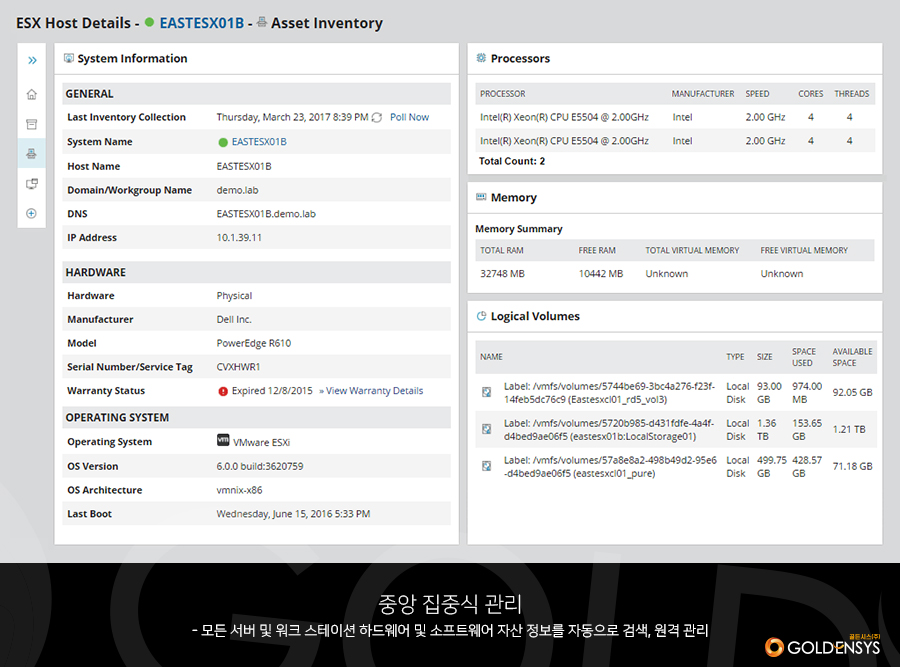
Task: Click the 32748 MB total RAM value
Action: pos(502,274)
